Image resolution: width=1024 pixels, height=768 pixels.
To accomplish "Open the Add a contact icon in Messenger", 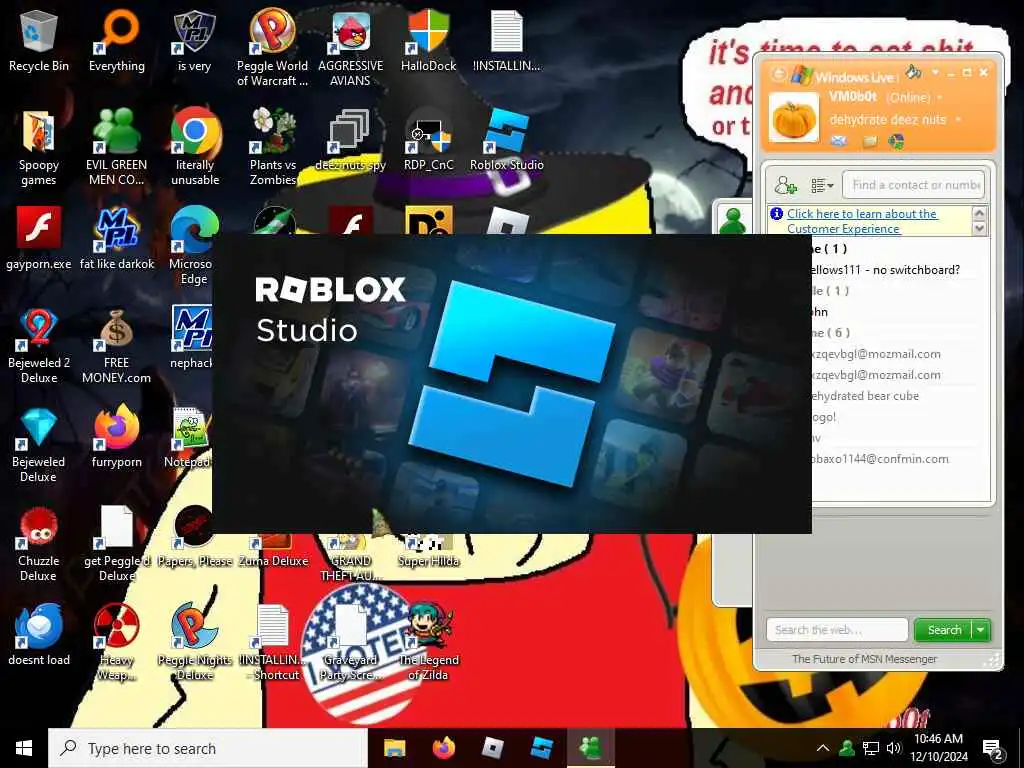I will pyautogui.click(x=785, y=185).
